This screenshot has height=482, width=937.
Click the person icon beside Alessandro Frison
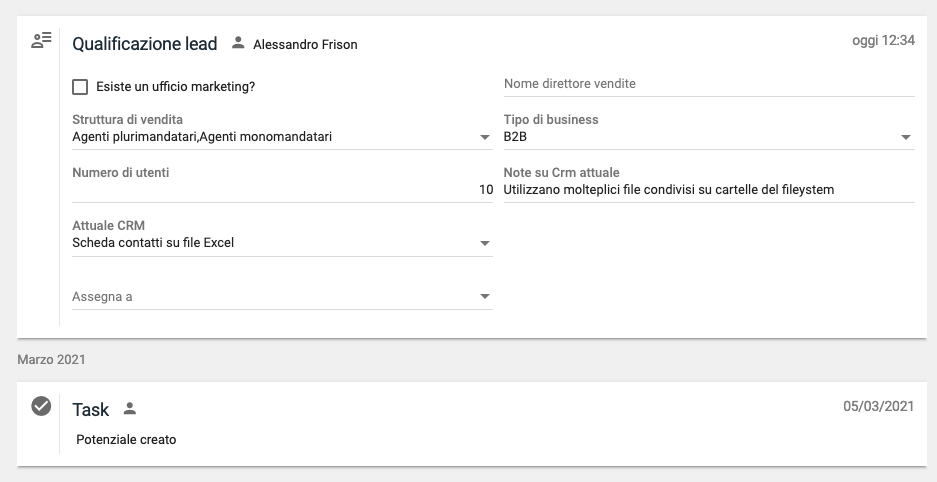237,43
